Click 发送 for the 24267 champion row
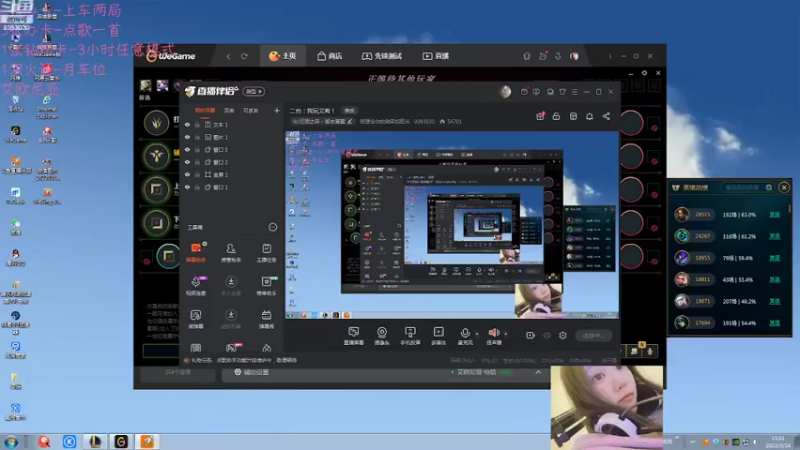The height and width of the screenshot is (450, 800). (x=774, y=236)
